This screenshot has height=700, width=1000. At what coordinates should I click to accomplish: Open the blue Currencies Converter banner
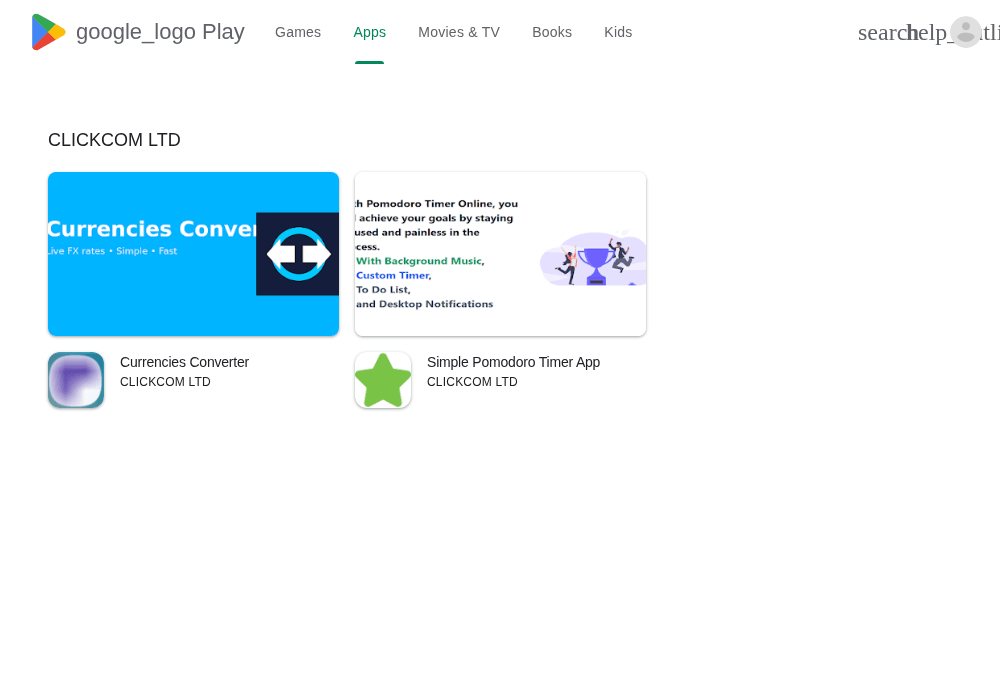point(193,254)
